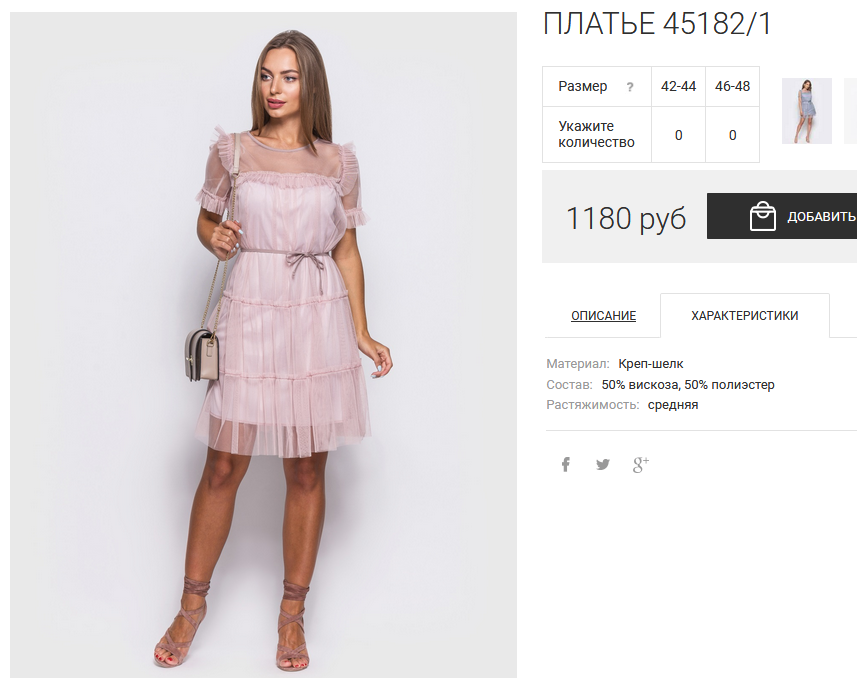
Task: Share via the Google Plus icon
Action: [x=641, y=465]
